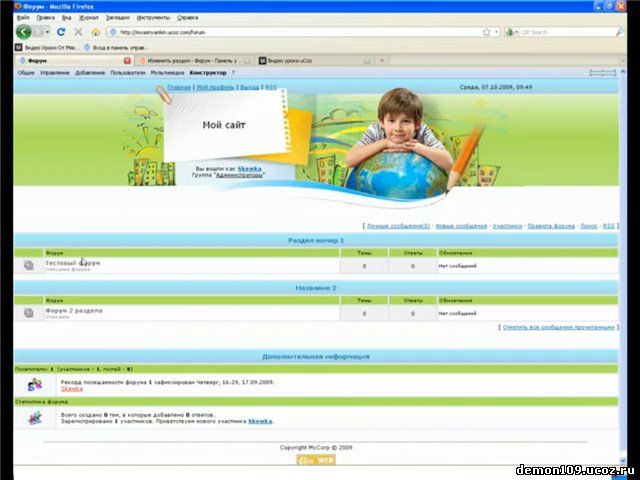640x480 pixels.
Task: Open the Вид menu
Action: [67, 18]
